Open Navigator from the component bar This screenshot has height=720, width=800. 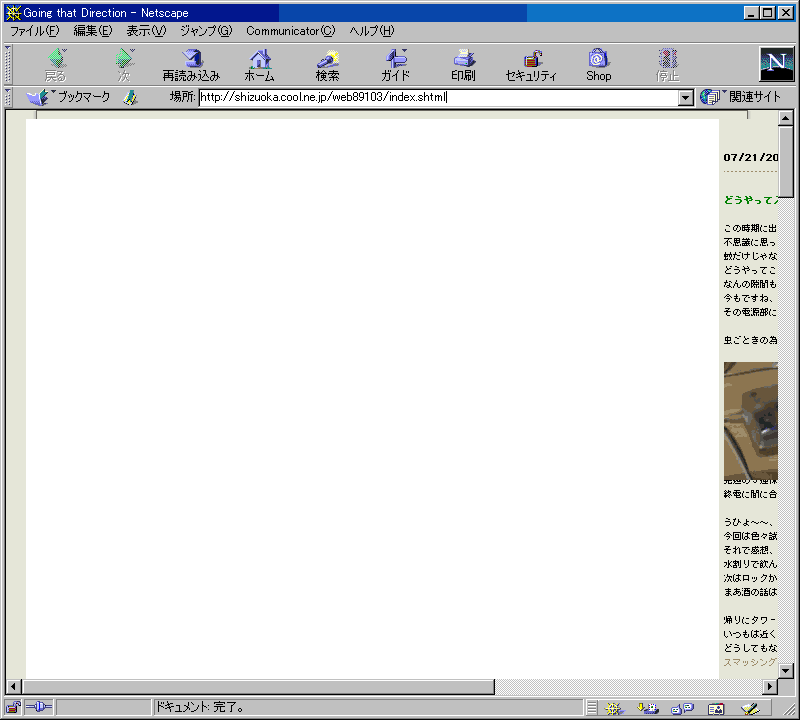614,708
